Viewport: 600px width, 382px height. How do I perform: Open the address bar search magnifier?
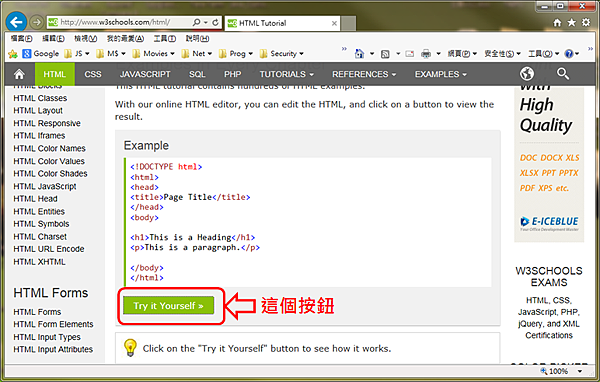pyautogui.click(x=196, y=23)
